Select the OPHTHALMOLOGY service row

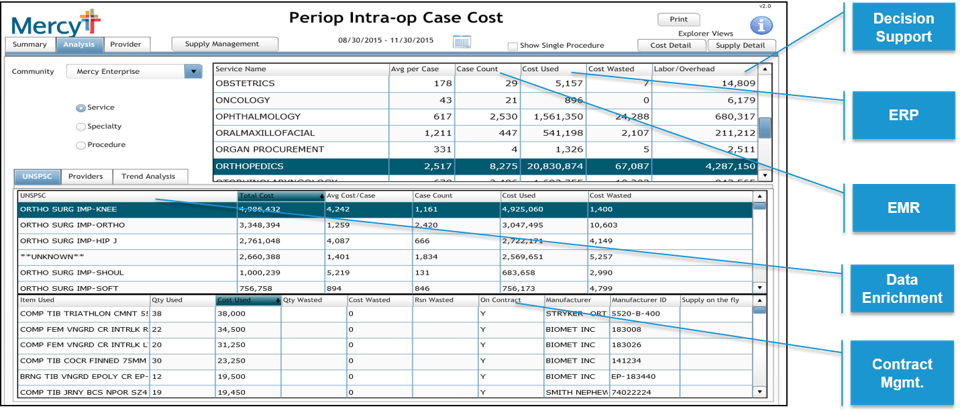point(300,117)
